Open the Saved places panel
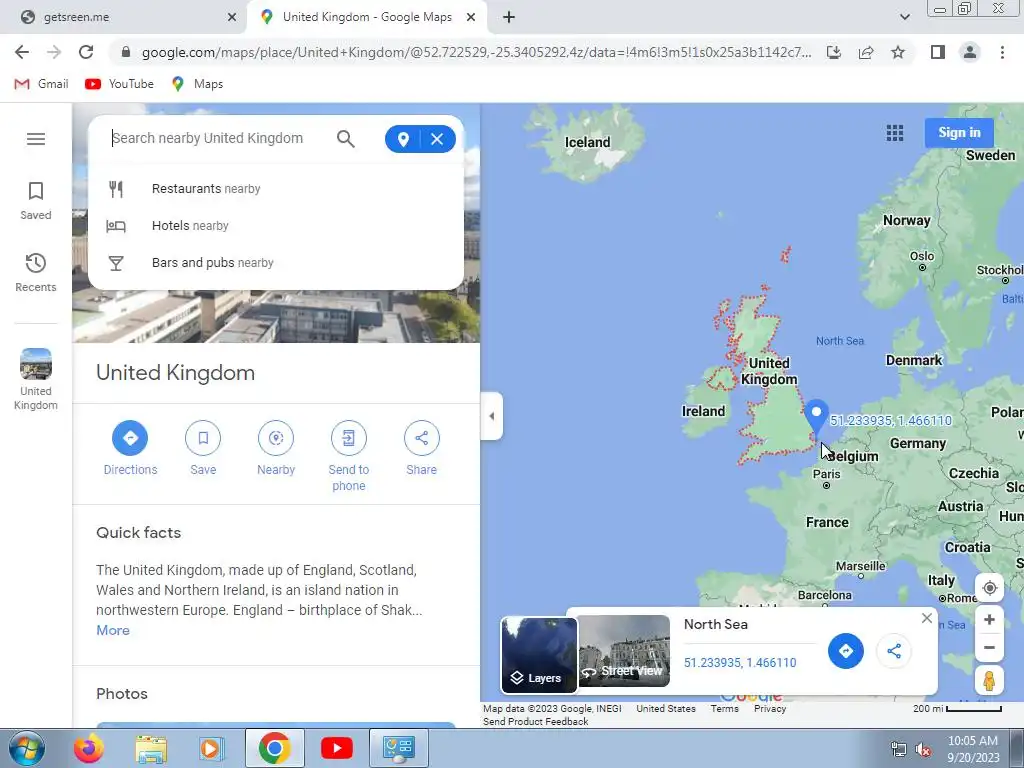This screenshot has height=768, width=1024. 35,201
